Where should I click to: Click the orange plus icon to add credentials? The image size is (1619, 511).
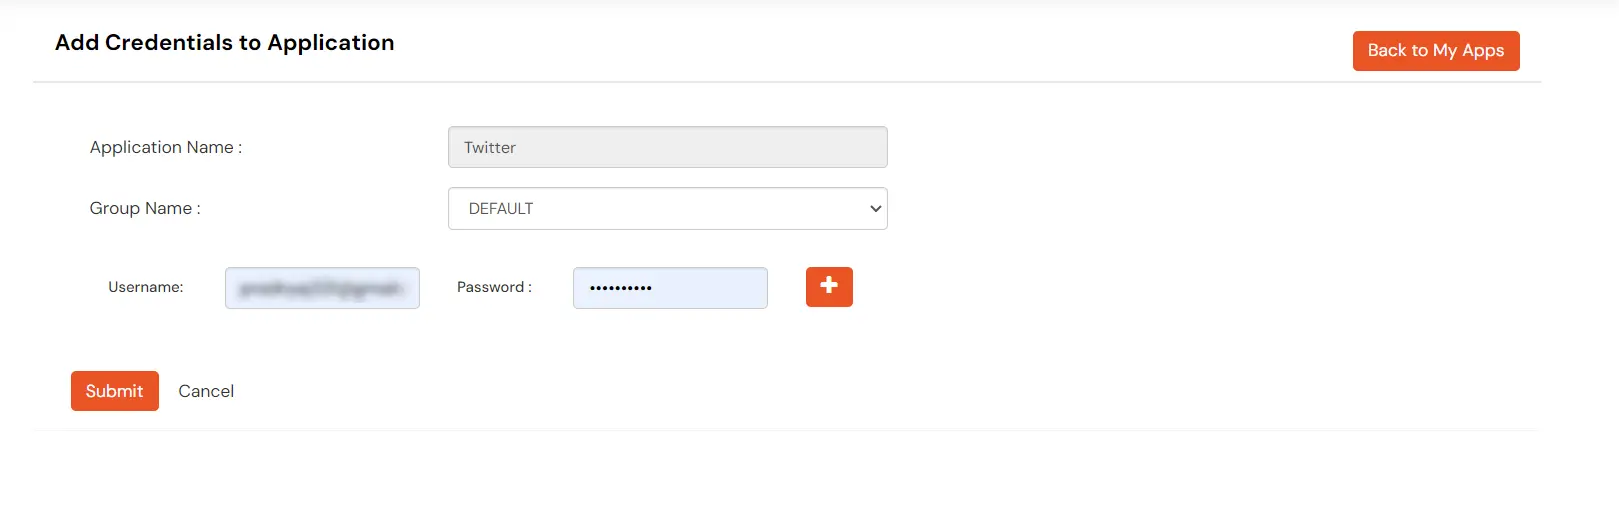(x=829, y=287)
